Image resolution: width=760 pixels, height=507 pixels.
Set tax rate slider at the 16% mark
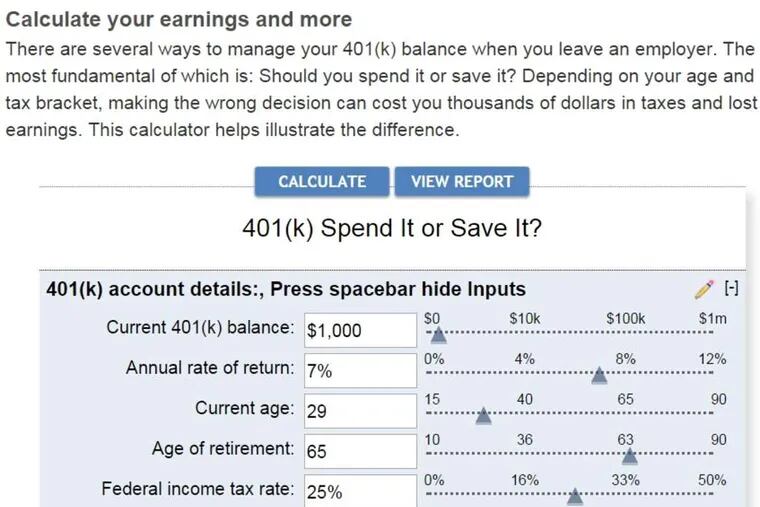tap(525, 494)
